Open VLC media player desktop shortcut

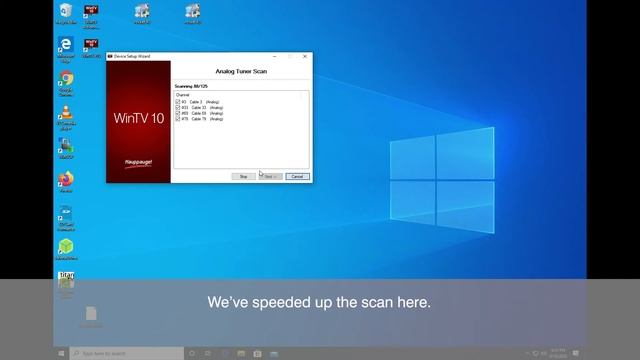pos(66,118)
